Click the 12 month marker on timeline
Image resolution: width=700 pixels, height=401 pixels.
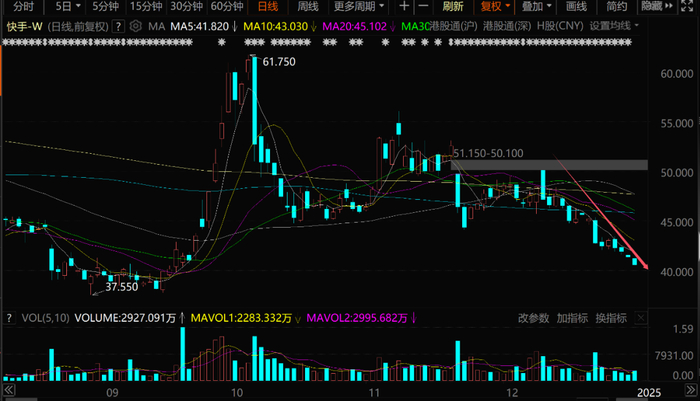[x=512, y=393]
